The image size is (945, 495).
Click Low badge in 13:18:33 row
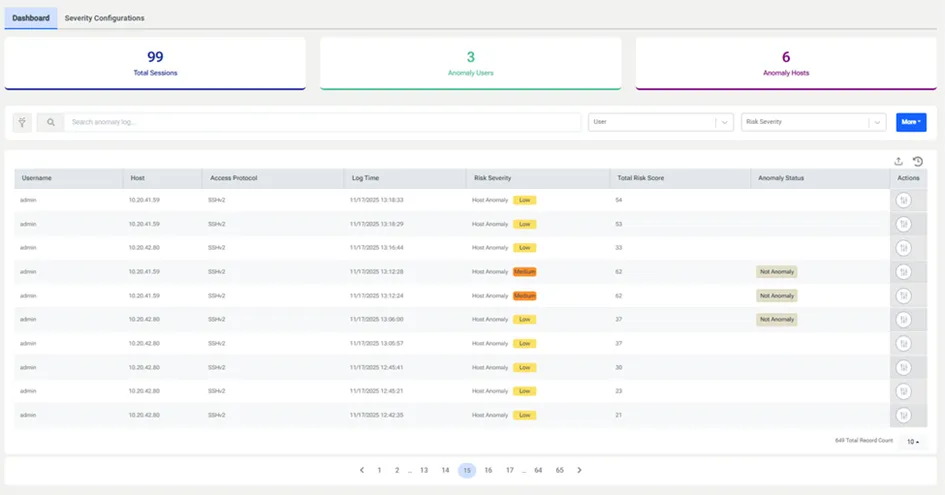(524, 200)
